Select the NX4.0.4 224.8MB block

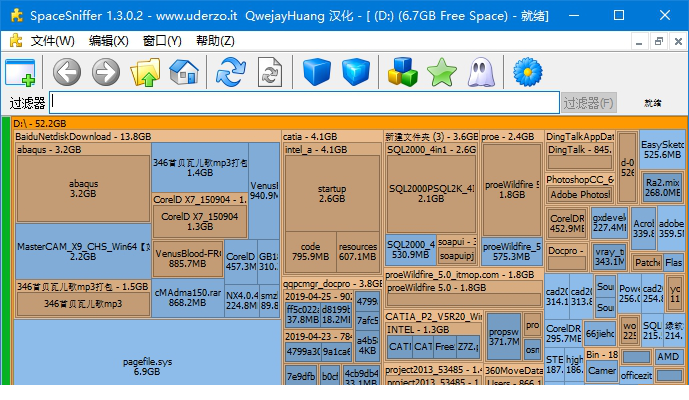(x=241, y=300)
